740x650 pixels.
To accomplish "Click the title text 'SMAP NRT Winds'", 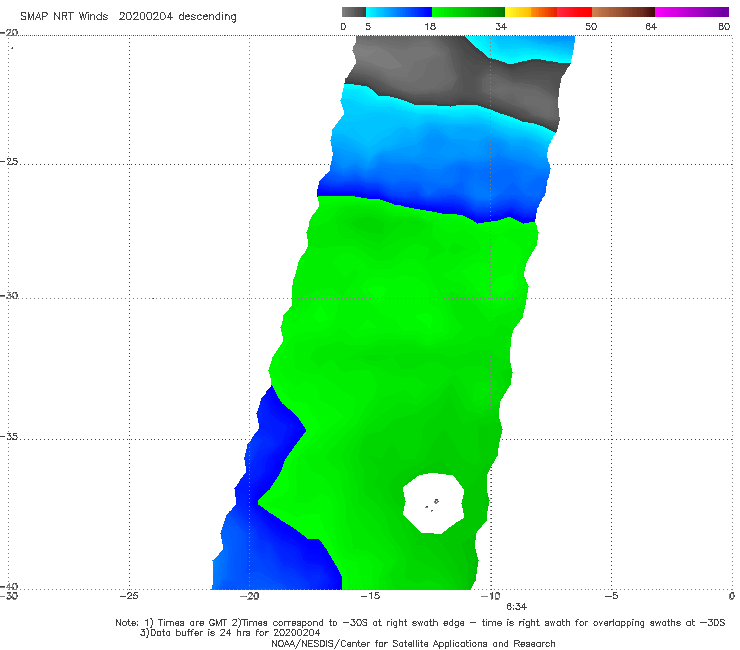I will point(64,16).
